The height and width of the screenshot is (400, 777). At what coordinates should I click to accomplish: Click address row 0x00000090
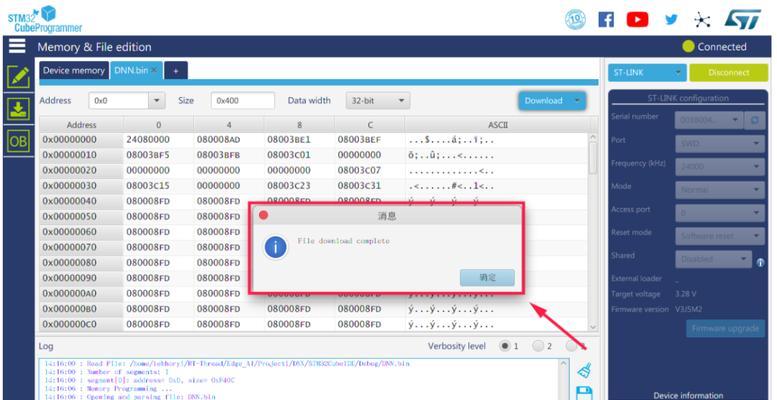pyautogui.click(x=81, y=278)
